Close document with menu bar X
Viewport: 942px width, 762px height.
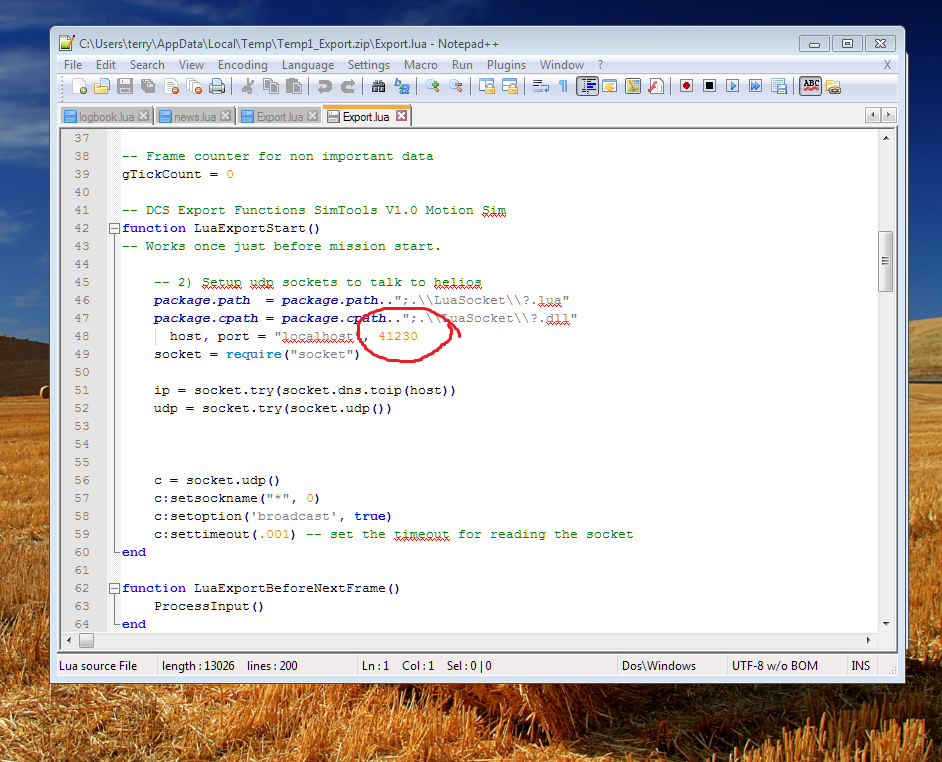pos(887,65)
